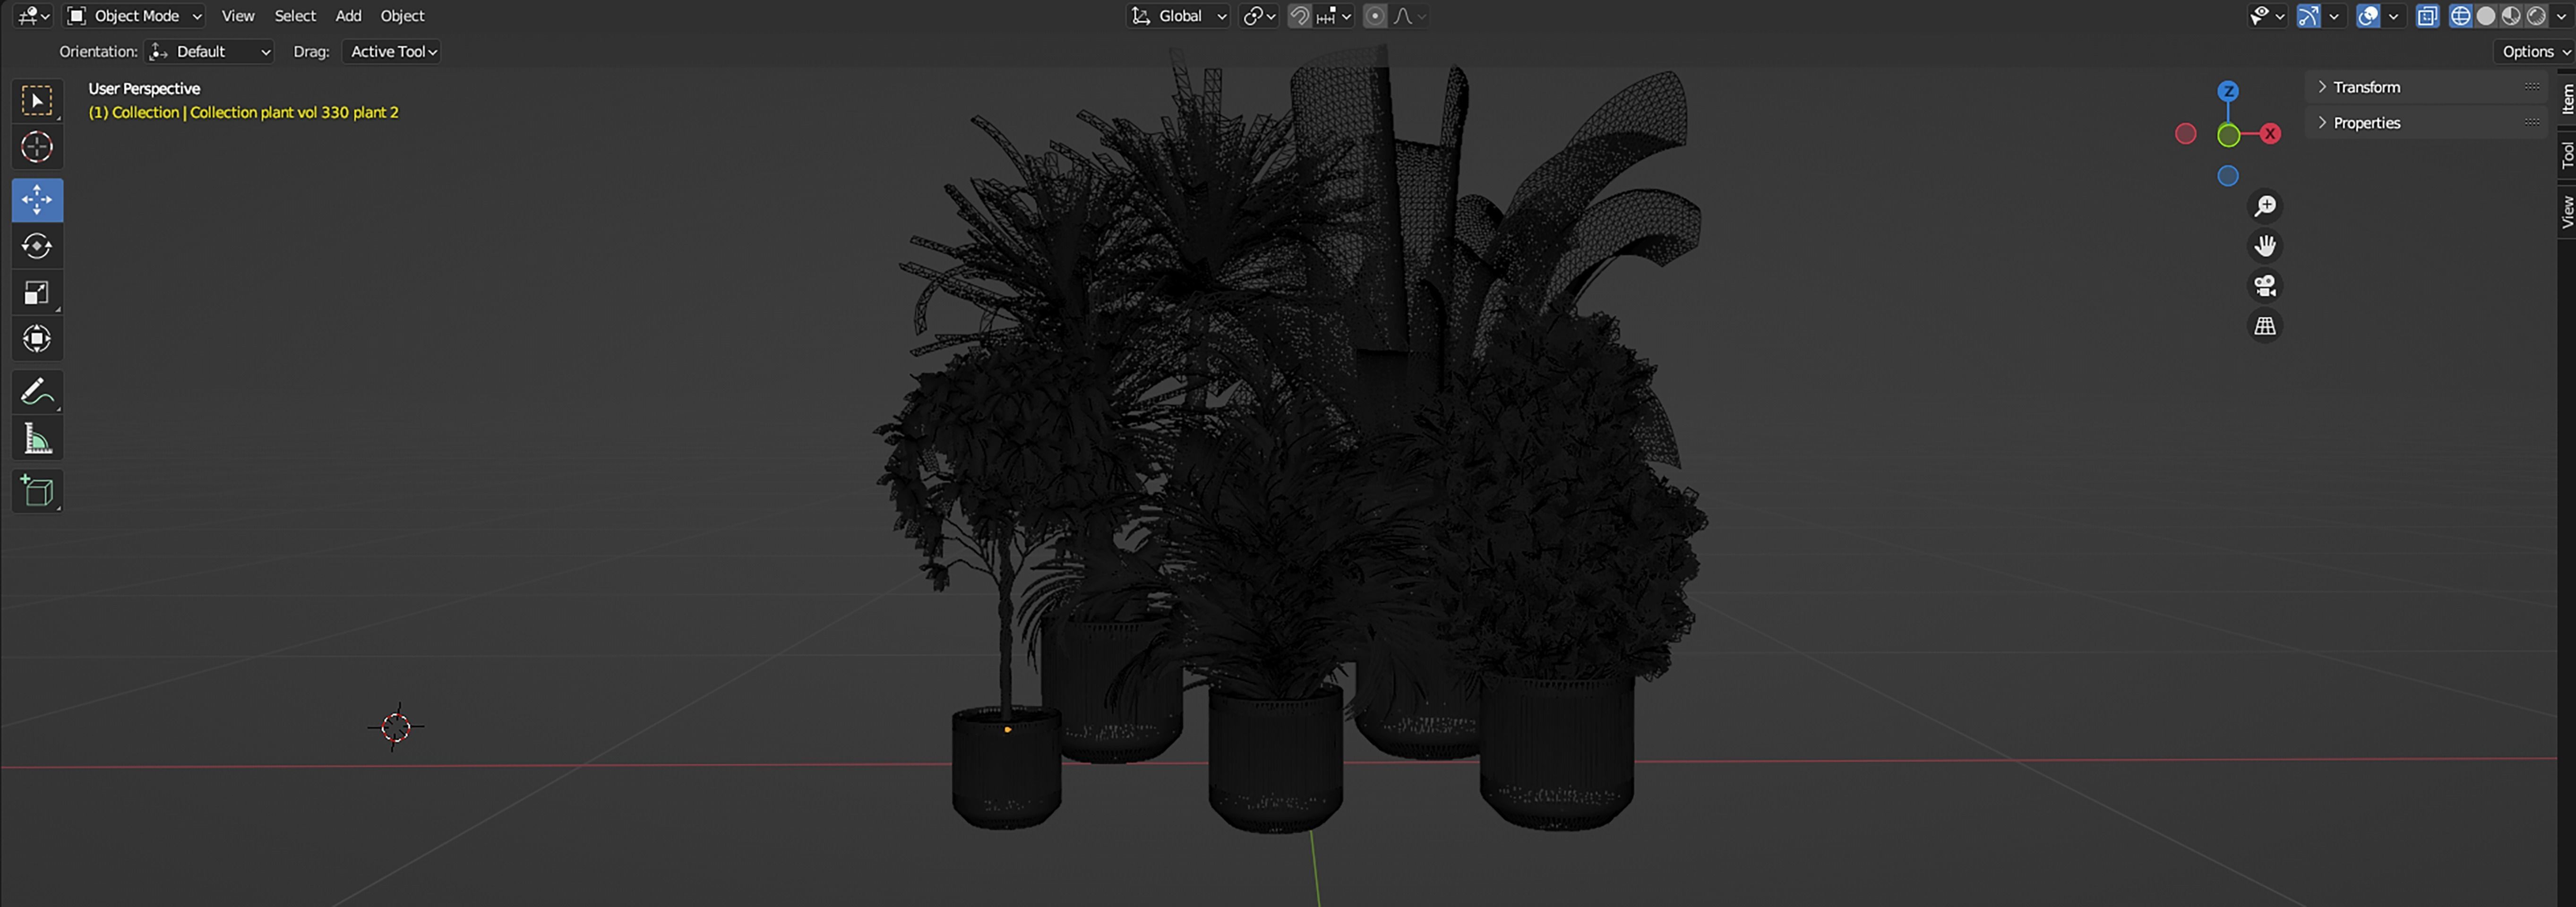Open selectability and visibility dropdown
The width and height of the screenshot is (2576, 907).
point(2267,16)
